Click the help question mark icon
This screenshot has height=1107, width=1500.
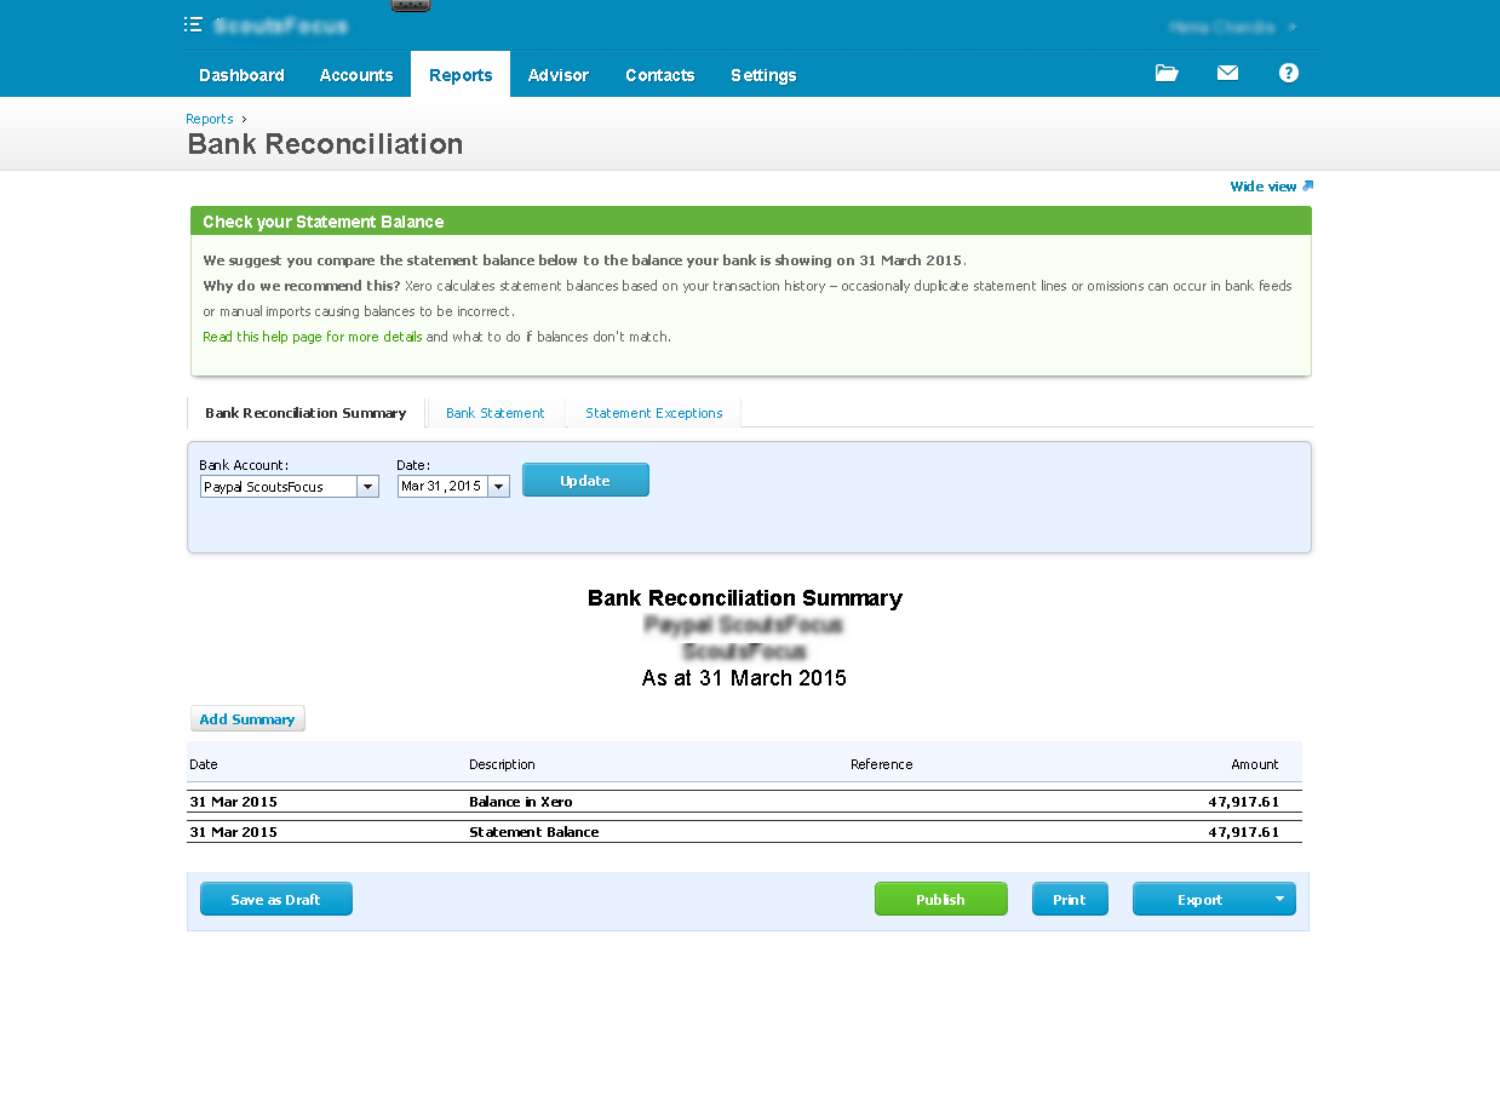(1288, 72)
